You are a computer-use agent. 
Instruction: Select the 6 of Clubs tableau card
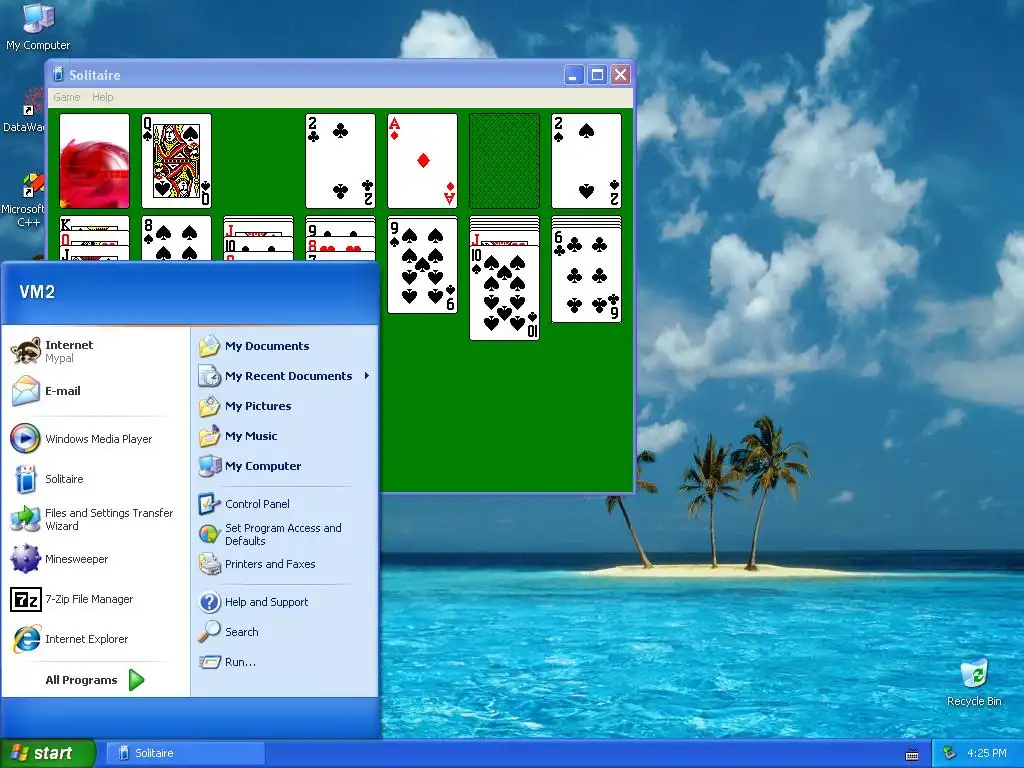(x=586, y=274)
